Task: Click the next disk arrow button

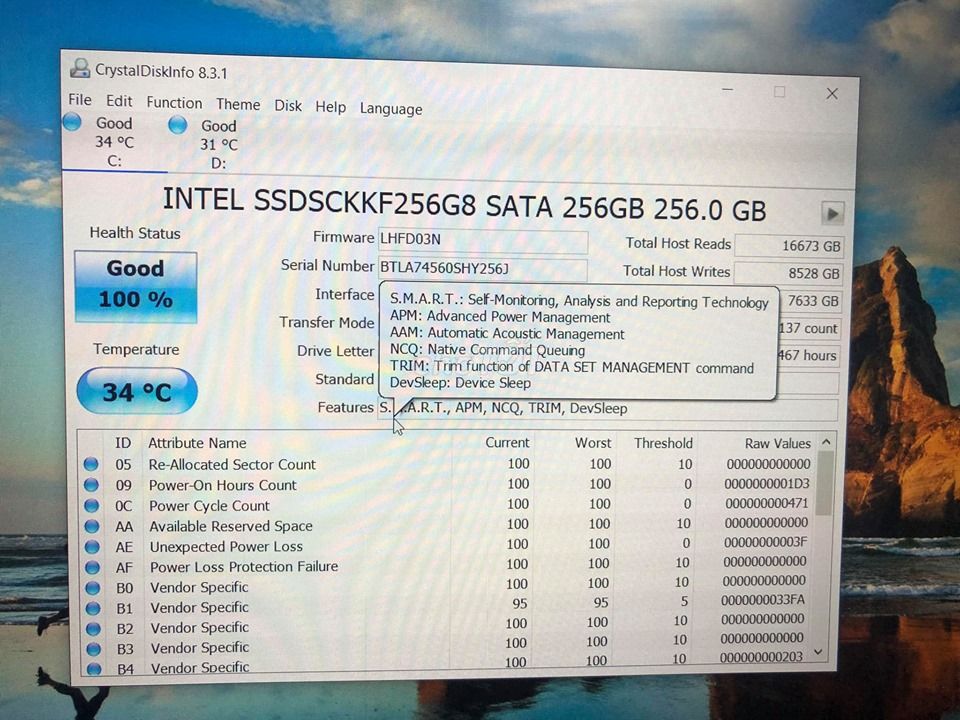Action: click(832, 214)
